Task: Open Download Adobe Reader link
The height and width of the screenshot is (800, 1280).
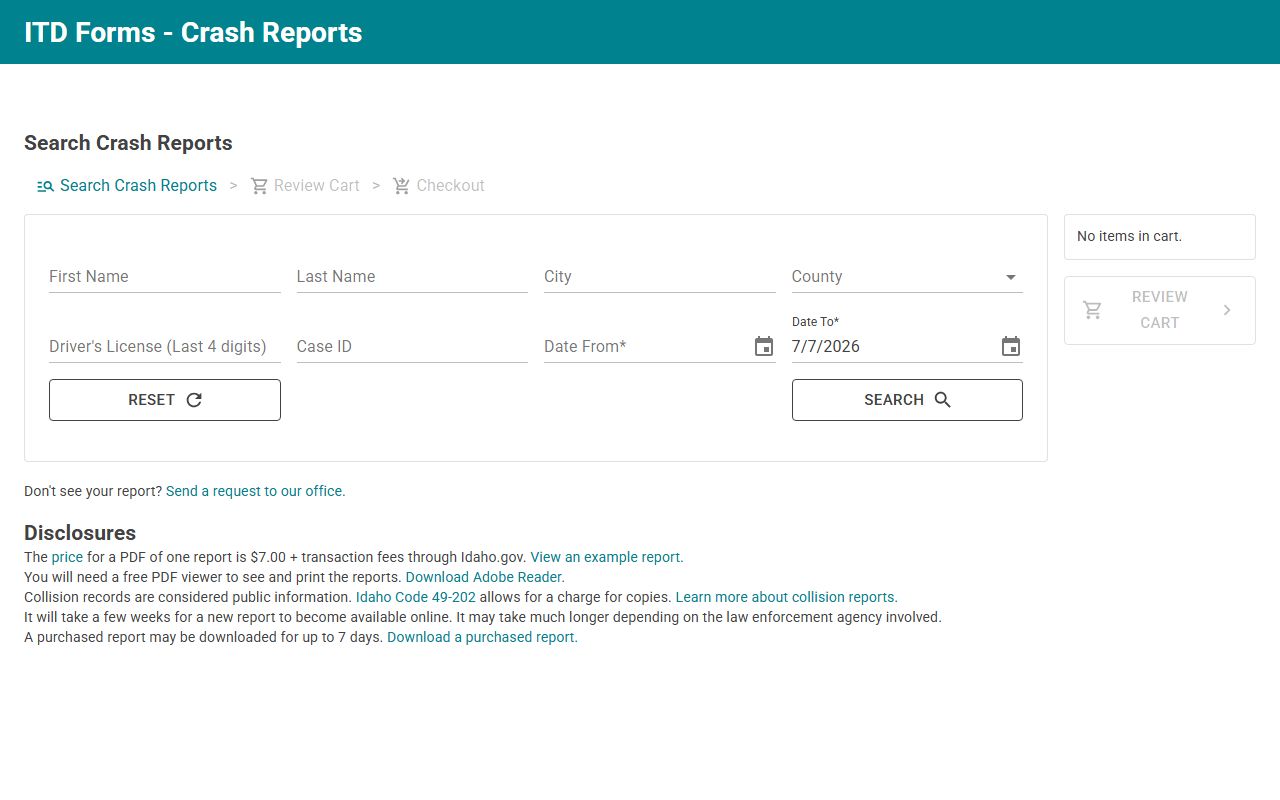Action: [485, 577]
